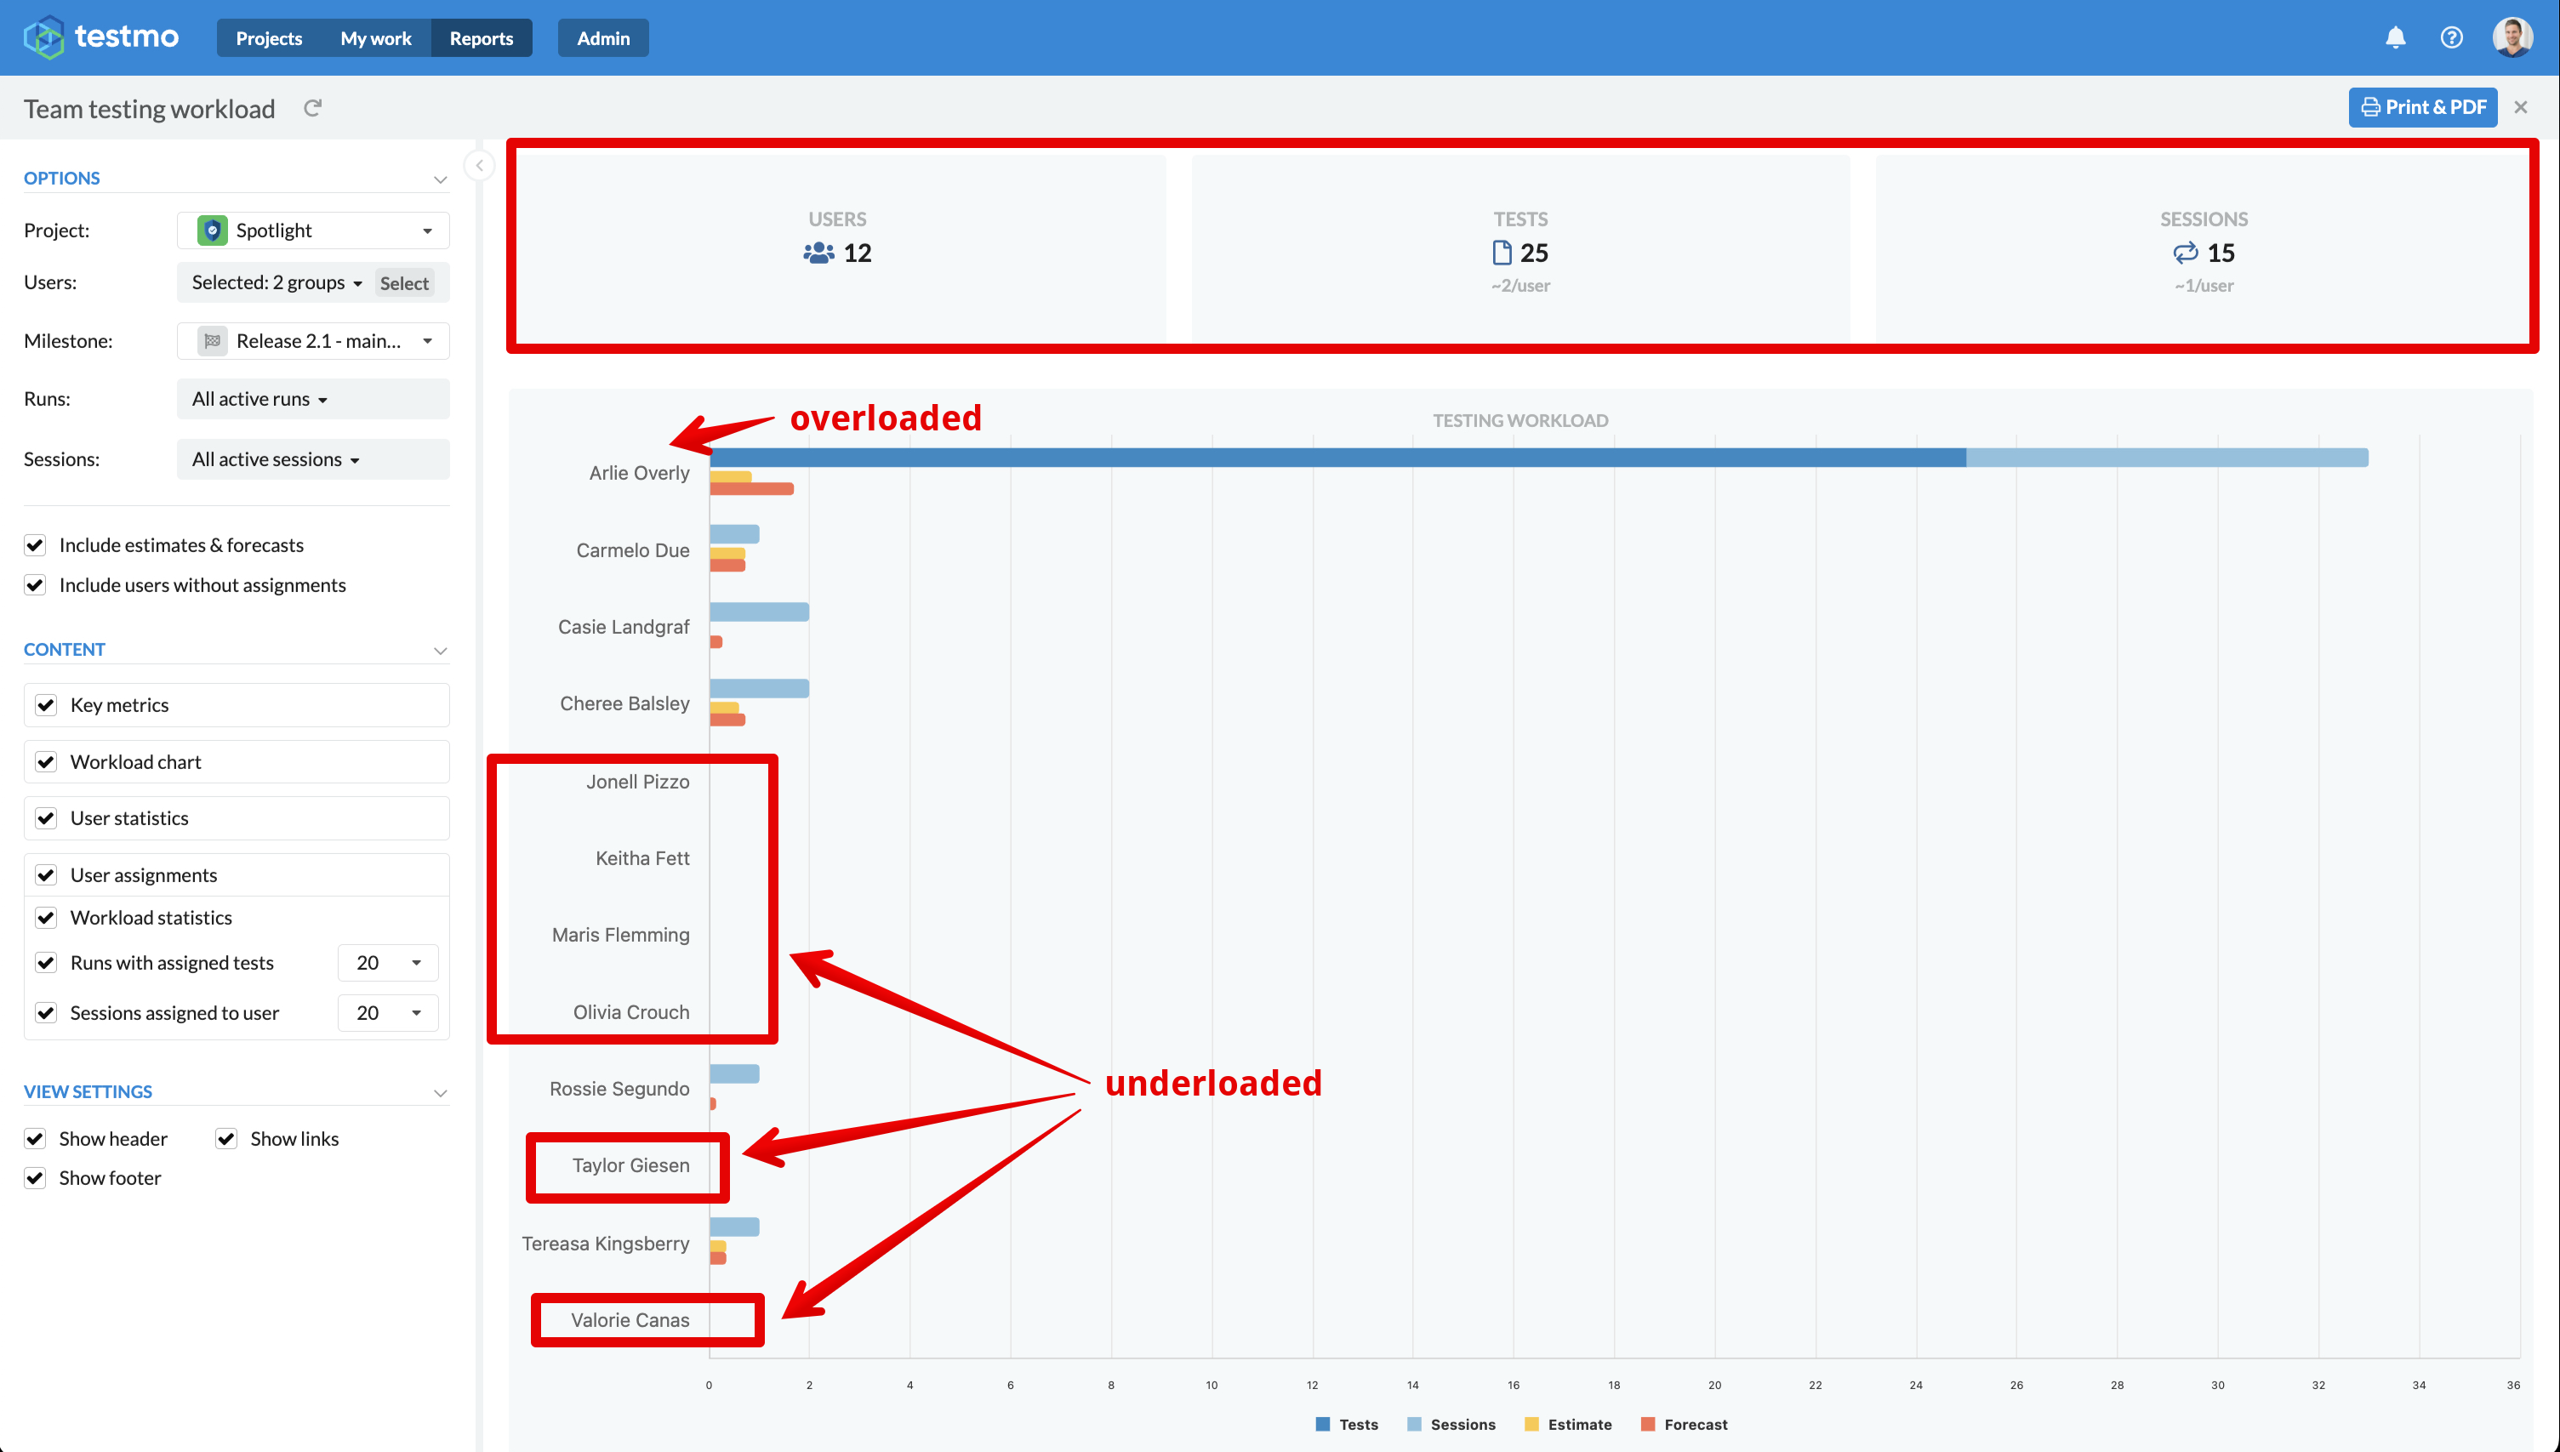Click the testmo logo icon

44,38
